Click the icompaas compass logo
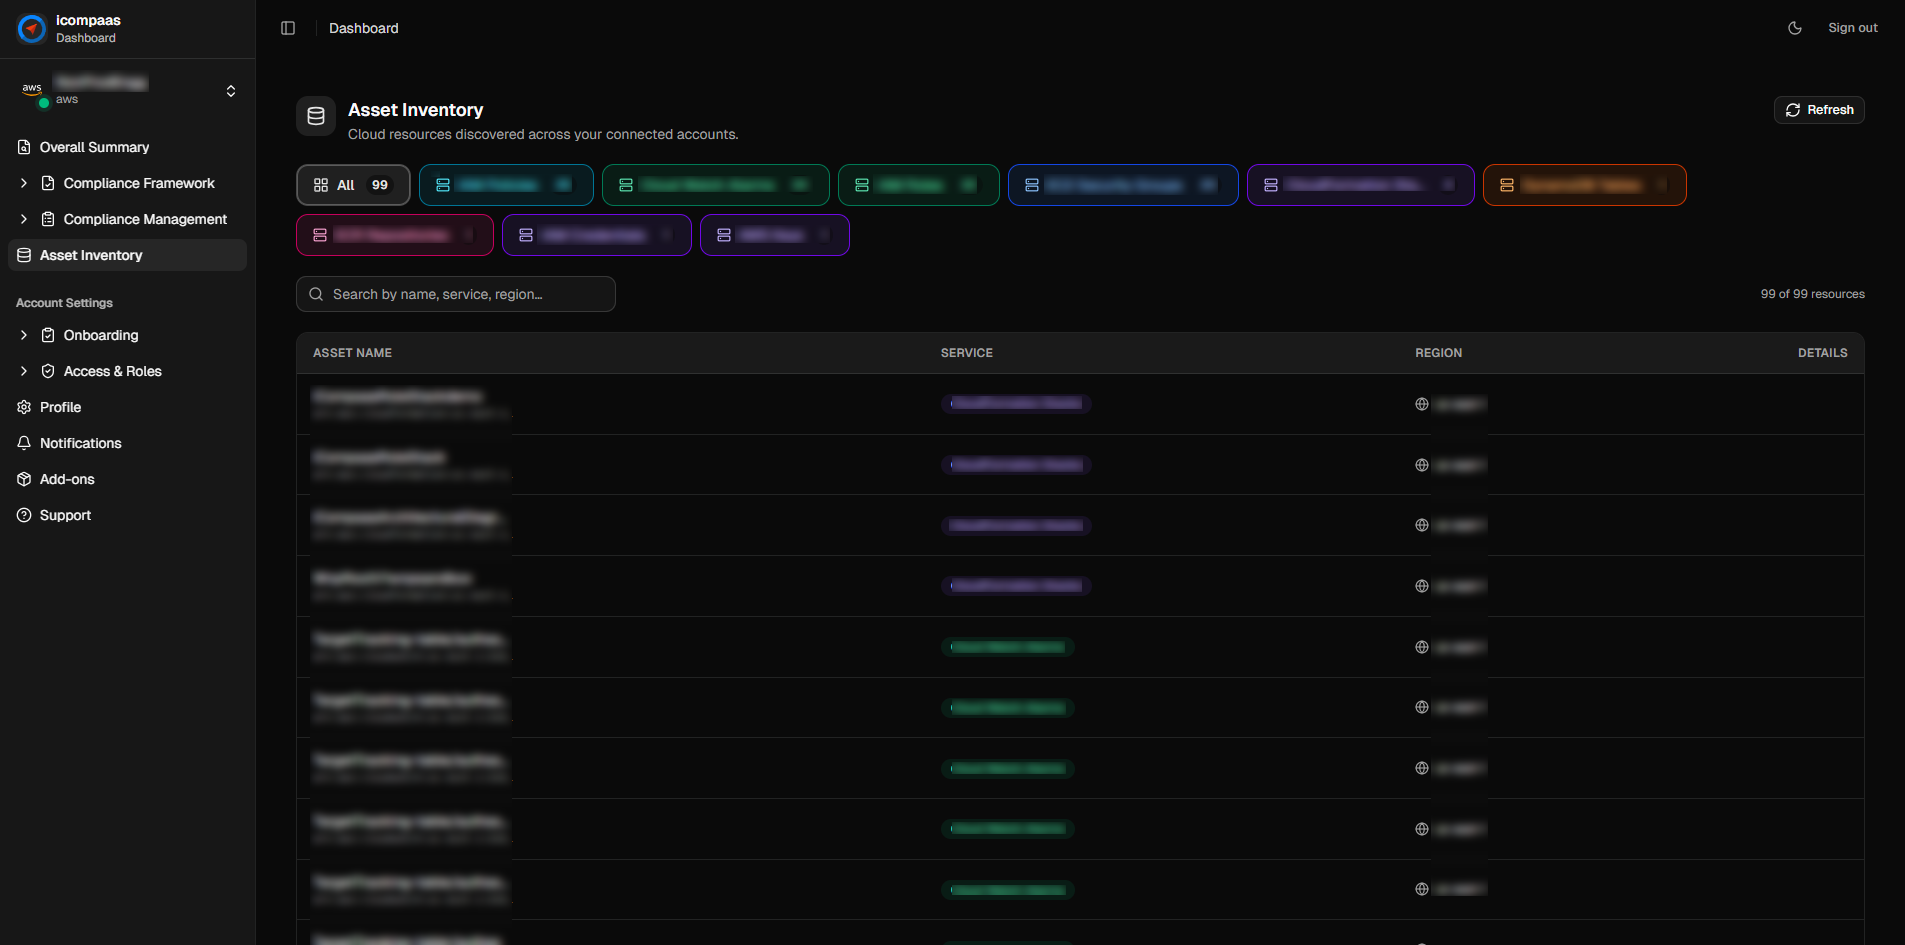 pos(32,28)
